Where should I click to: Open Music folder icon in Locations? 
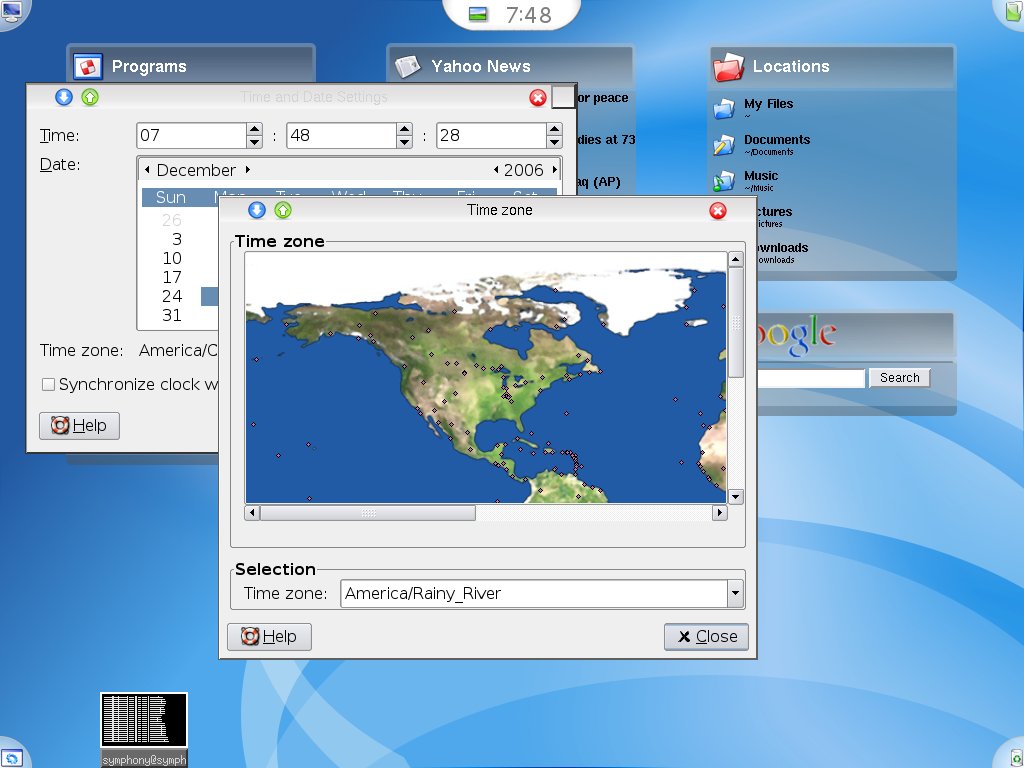pyautogui.click(x=724, y=181)
